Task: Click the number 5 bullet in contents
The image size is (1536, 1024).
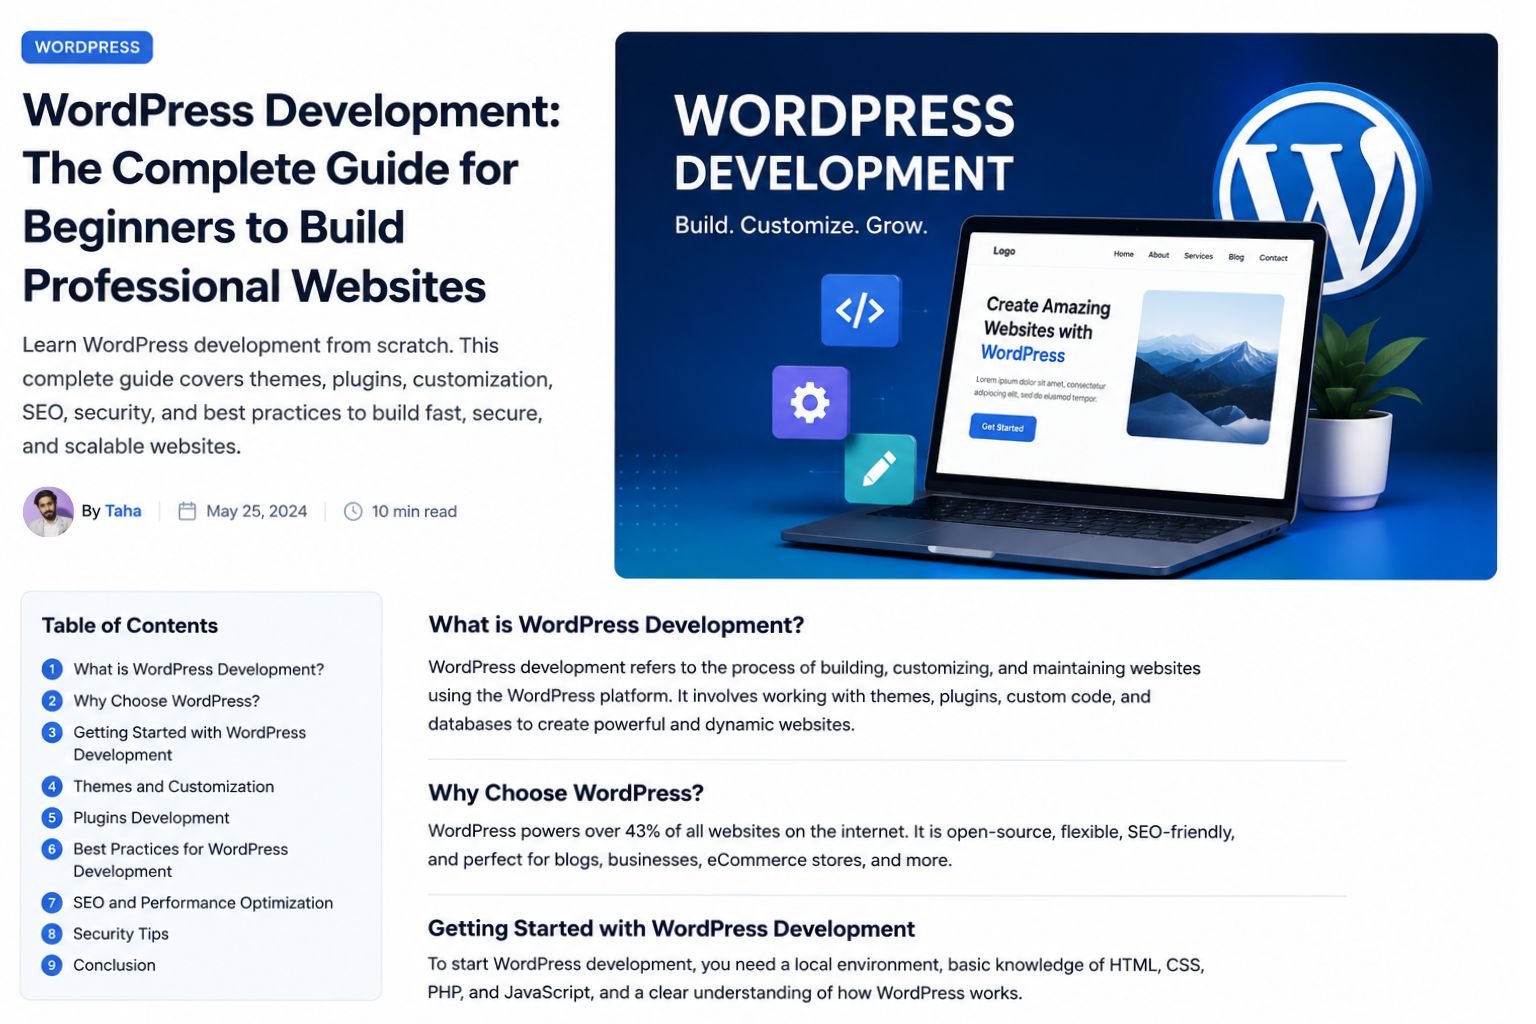Action: (x=52, y=817)
